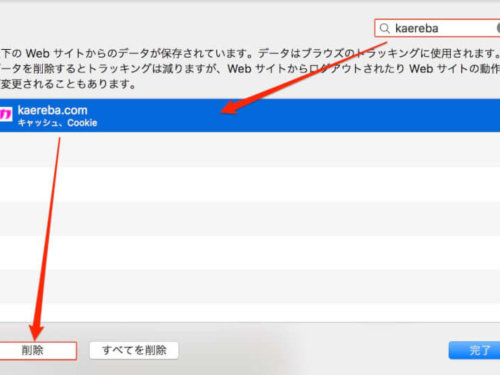This screenshot has height=375, width=500.
Task: Click the magnifying glass search icon
Action: 385,28
